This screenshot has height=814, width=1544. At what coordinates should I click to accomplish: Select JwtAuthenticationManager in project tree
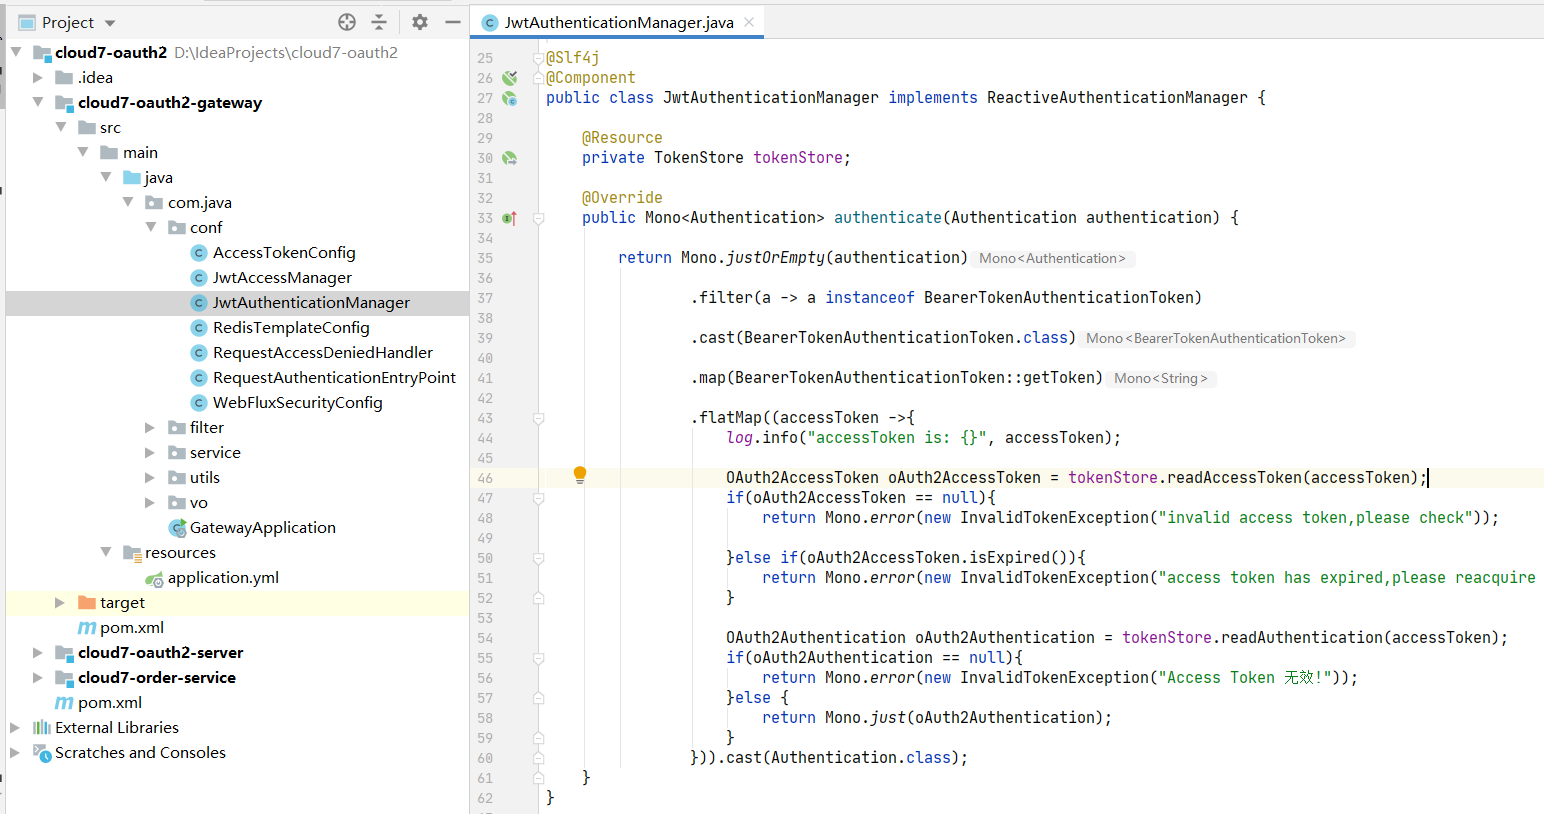(x=311, y=302)
